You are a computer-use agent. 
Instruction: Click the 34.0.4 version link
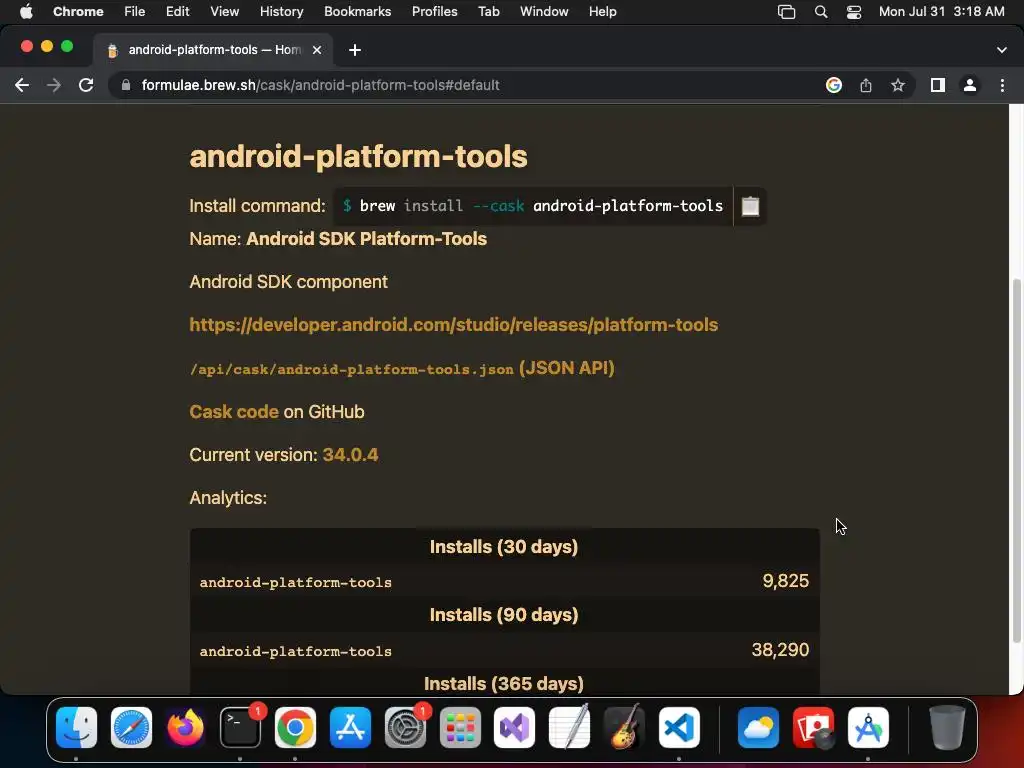(x=350, y=455)
